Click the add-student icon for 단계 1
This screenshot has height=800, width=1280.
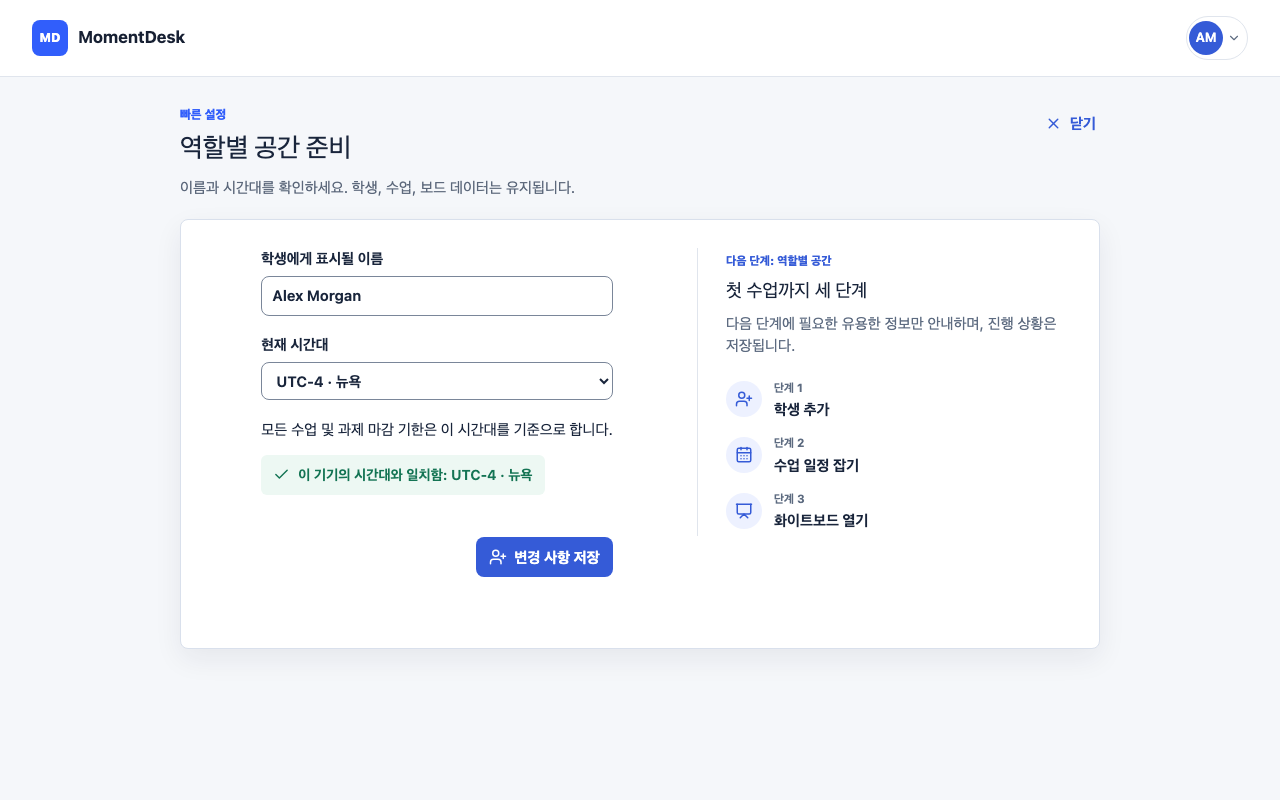coord(744,399)
